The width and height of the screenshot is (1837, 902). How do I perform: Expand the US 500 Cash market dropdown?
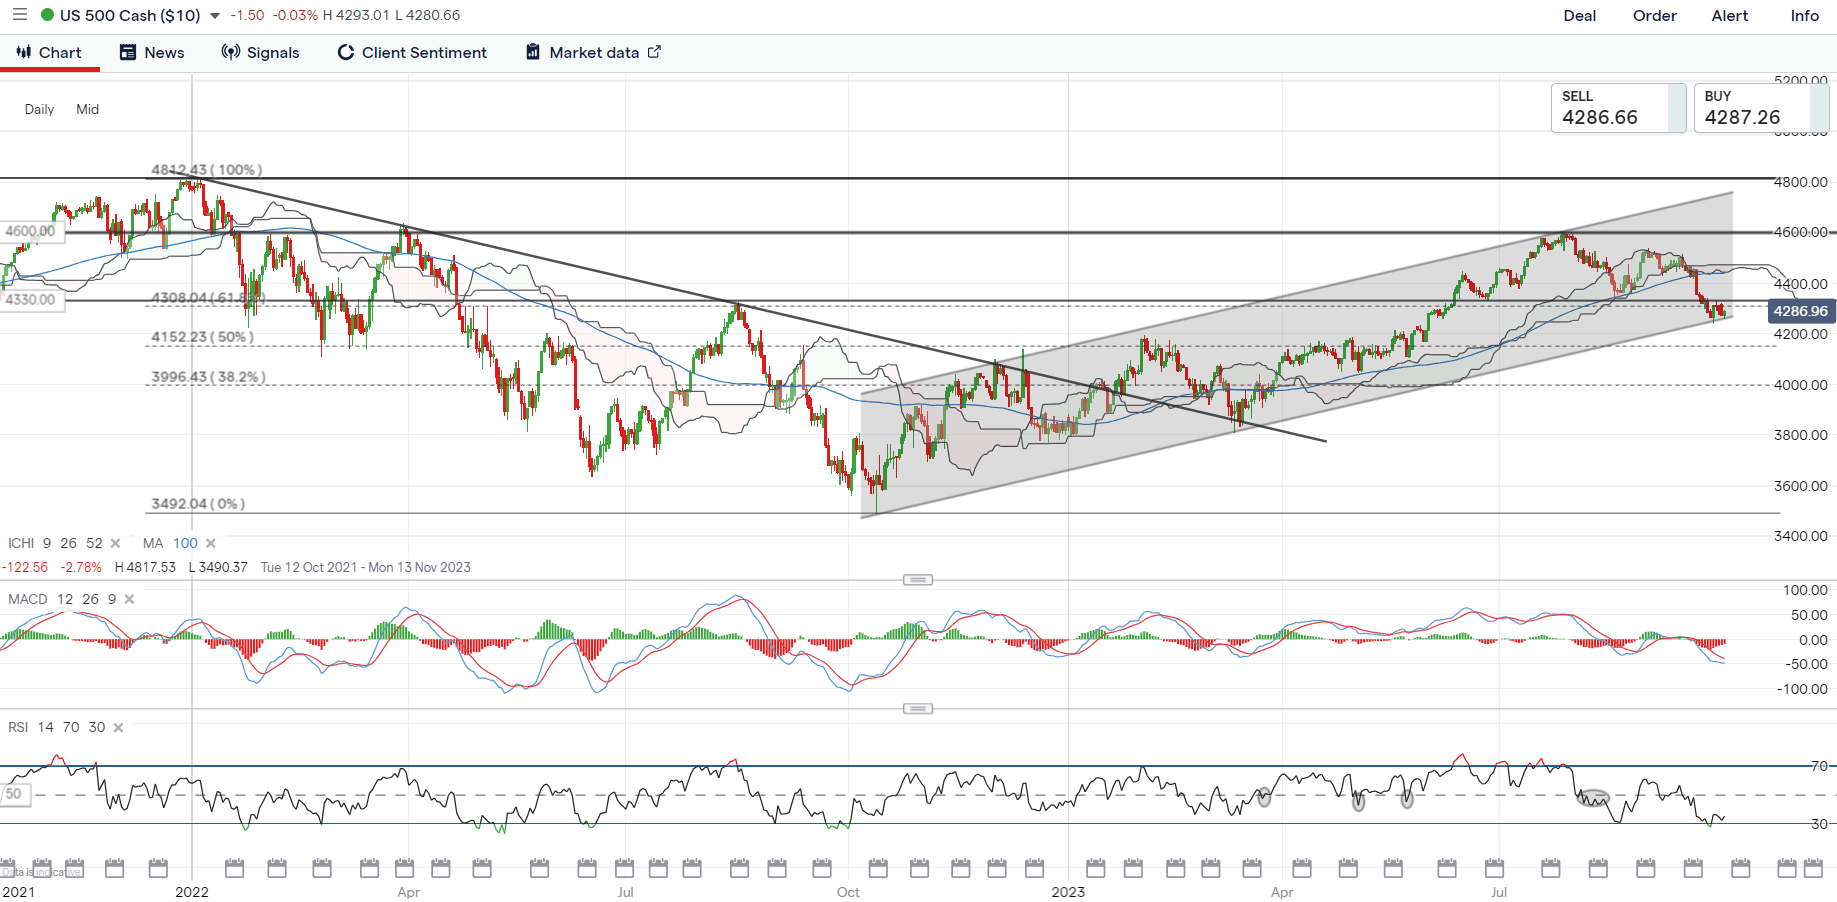click(215, 16)
